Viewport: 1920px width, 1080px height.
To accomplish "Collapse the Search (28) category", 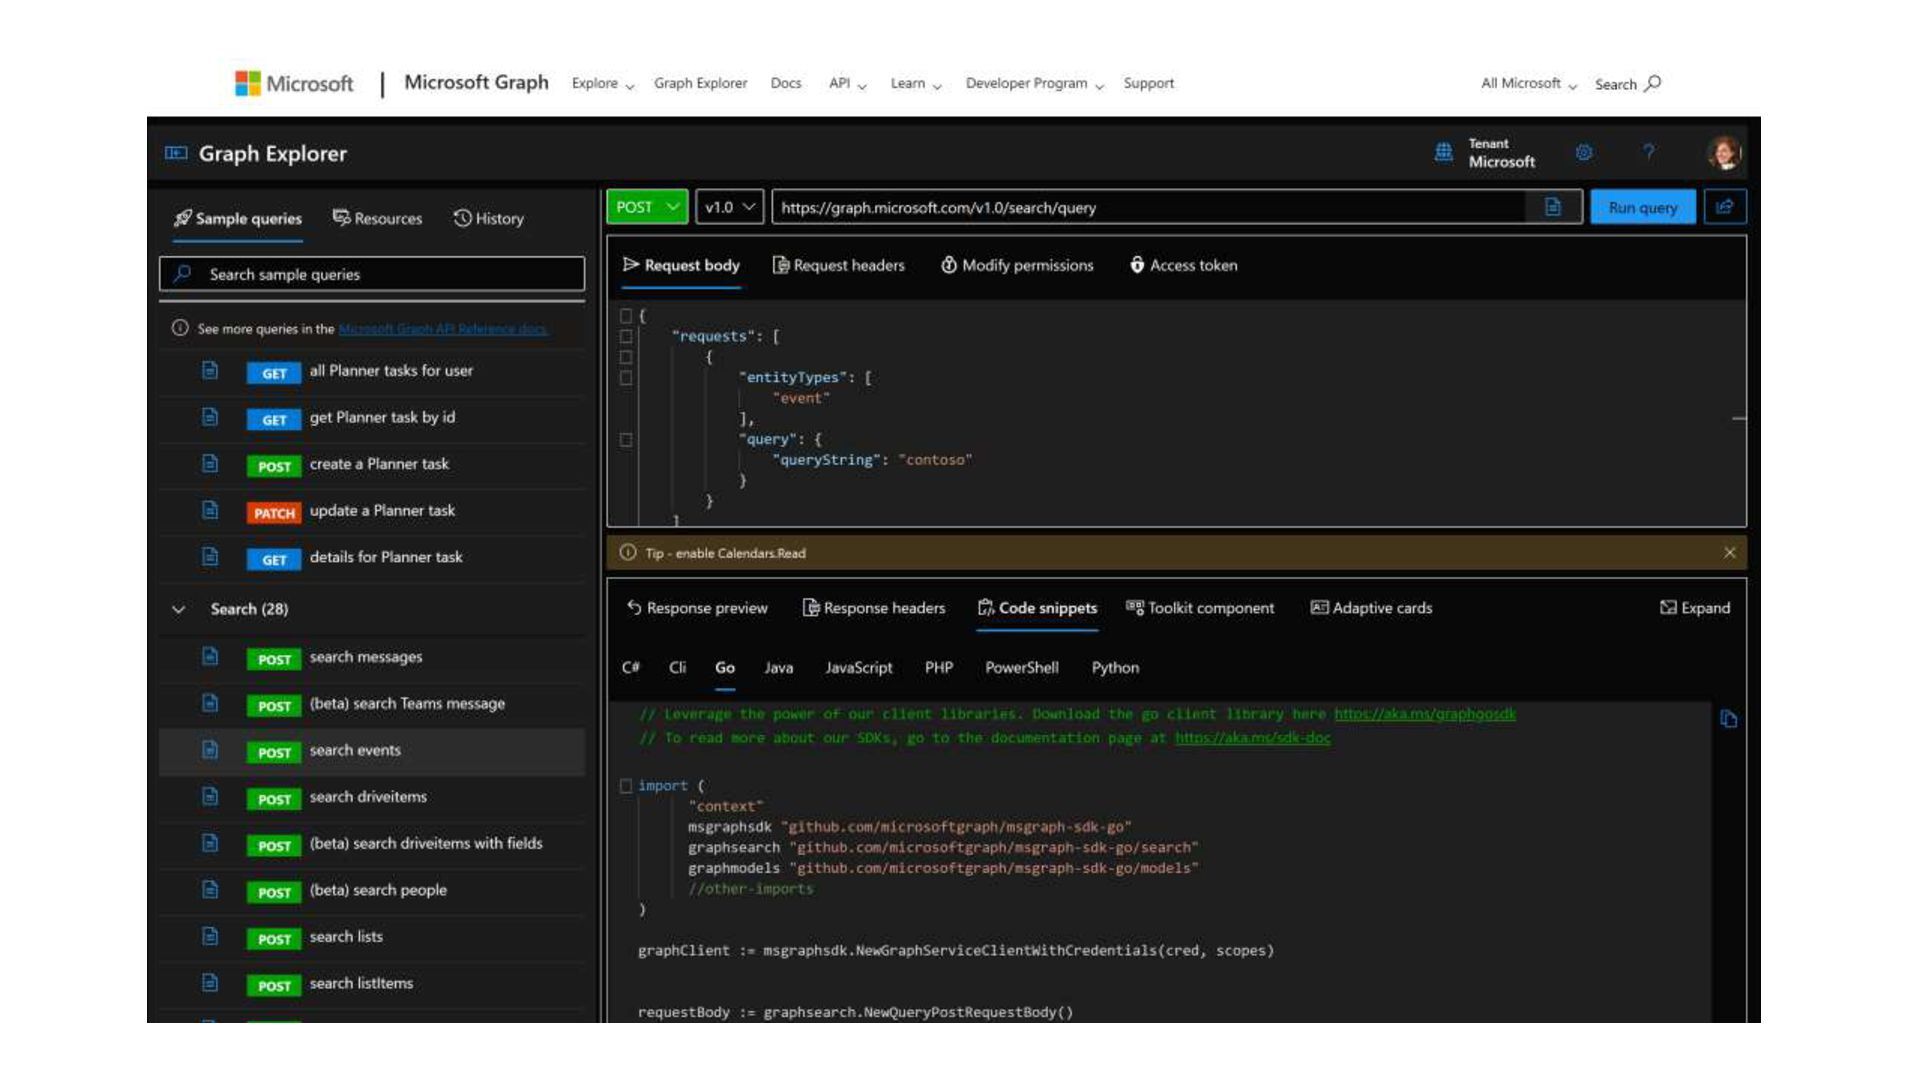I will click(x=179, y=609).
